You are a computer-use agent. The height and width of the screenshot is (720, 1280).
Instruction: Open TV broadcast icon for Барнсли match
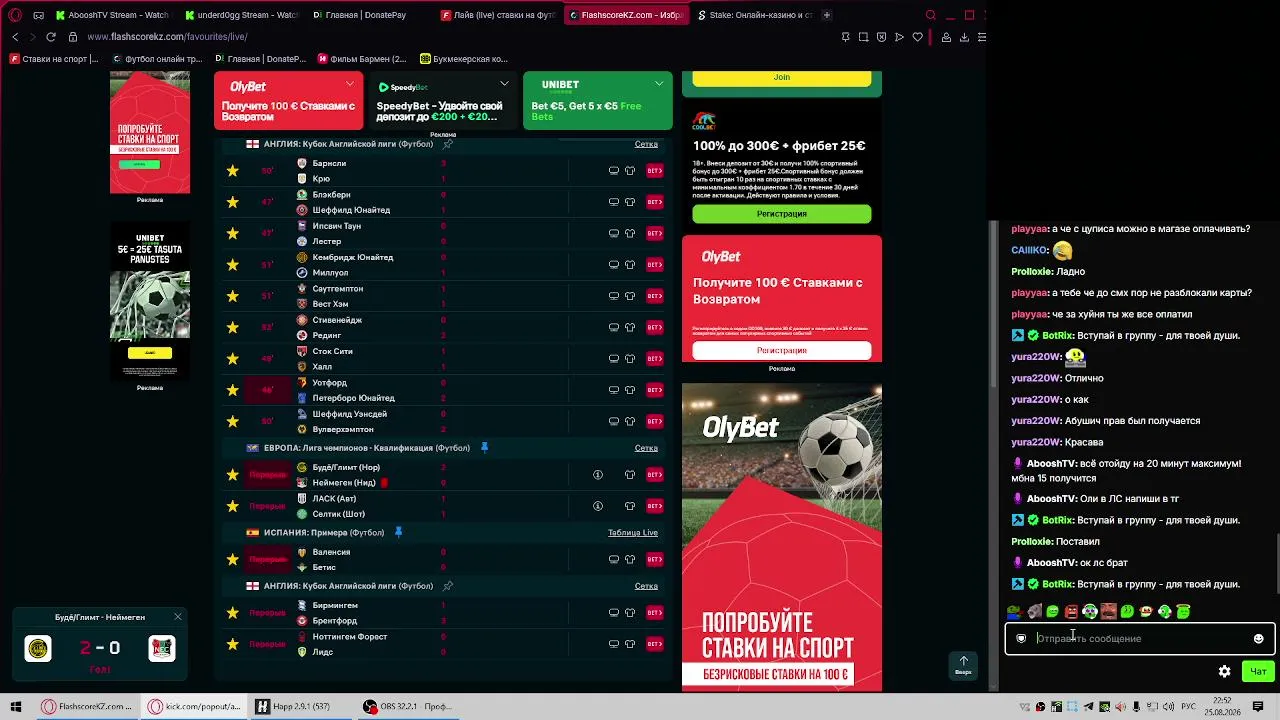point(614,171)
